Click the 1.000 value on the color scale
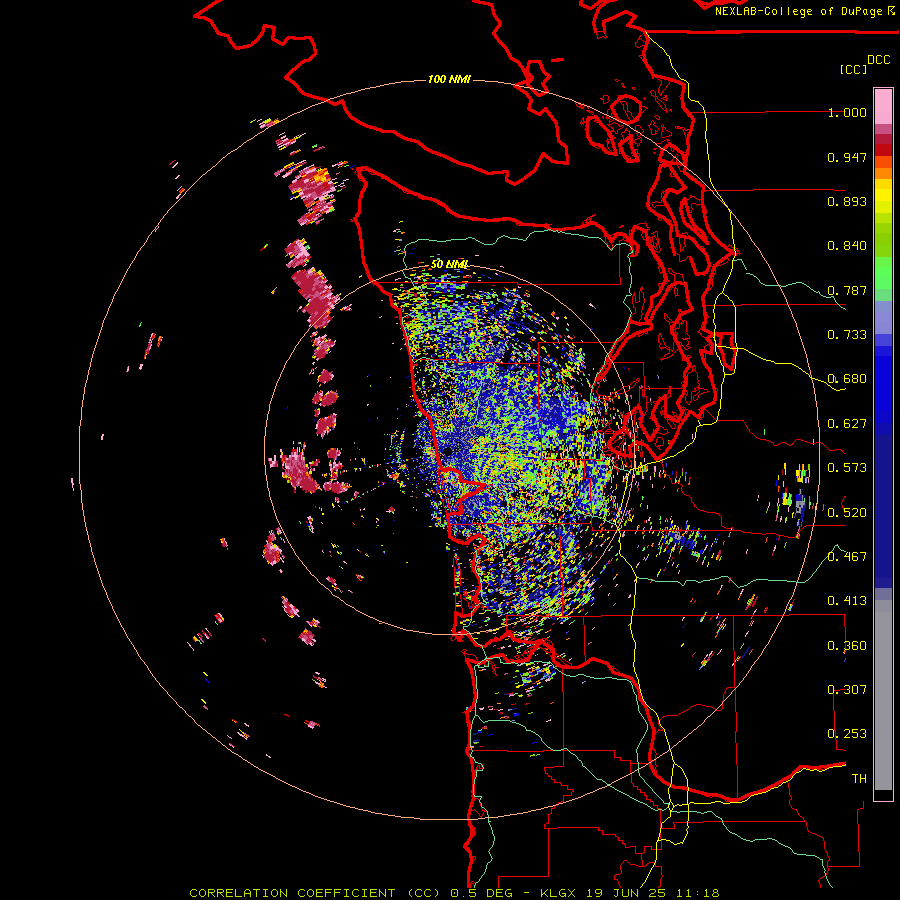 coord(847,112)
